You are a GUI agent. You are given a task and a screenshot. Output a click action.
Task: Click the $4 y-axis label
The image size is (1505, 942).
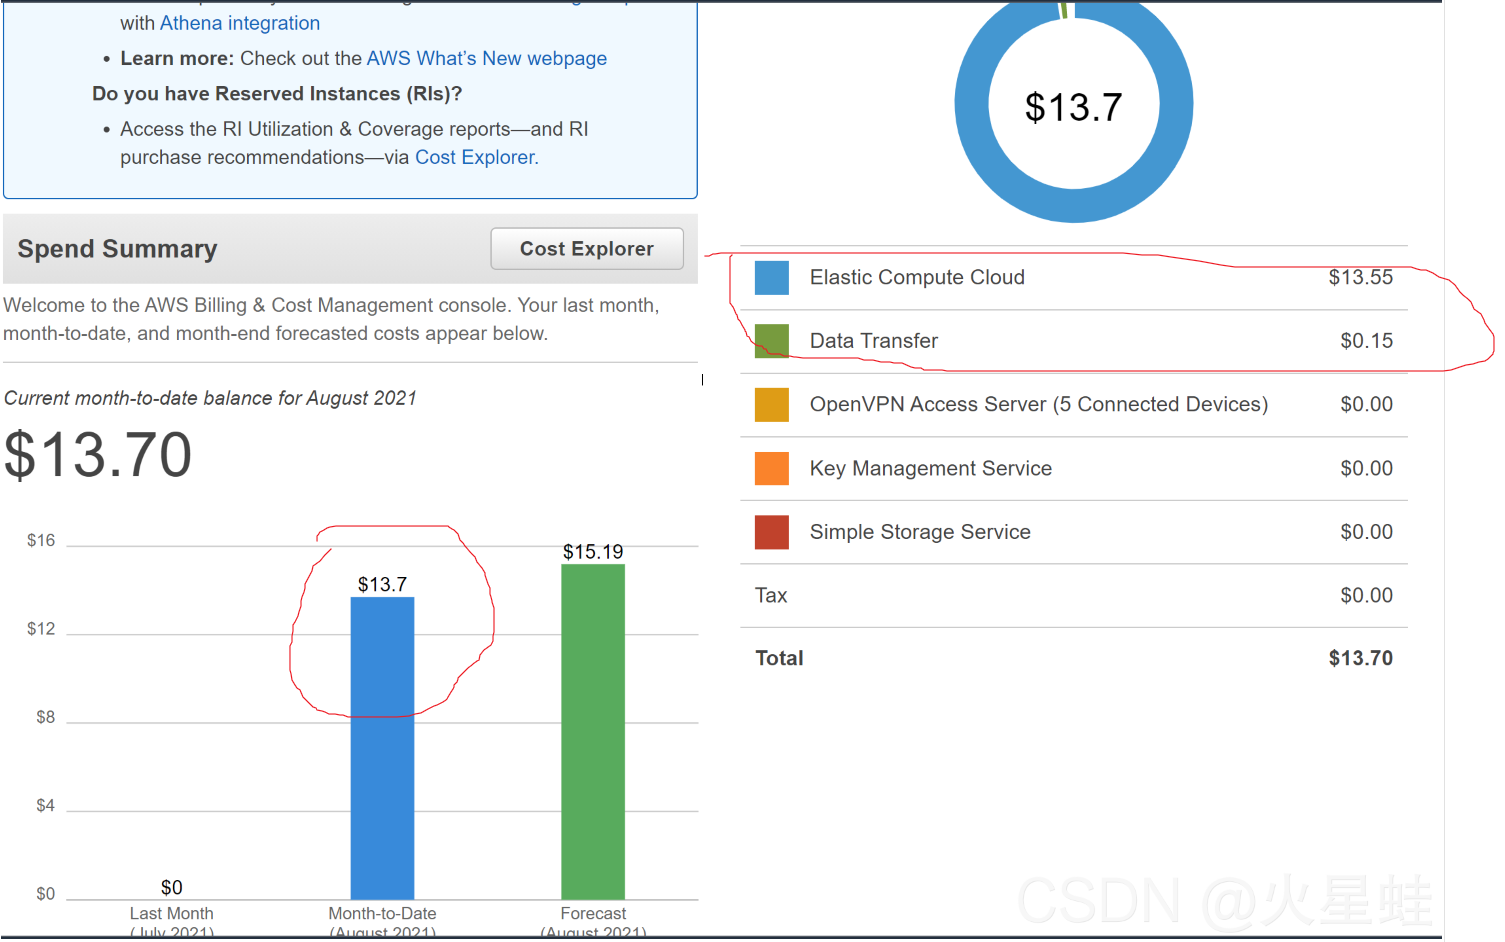(x=45, y=805)
